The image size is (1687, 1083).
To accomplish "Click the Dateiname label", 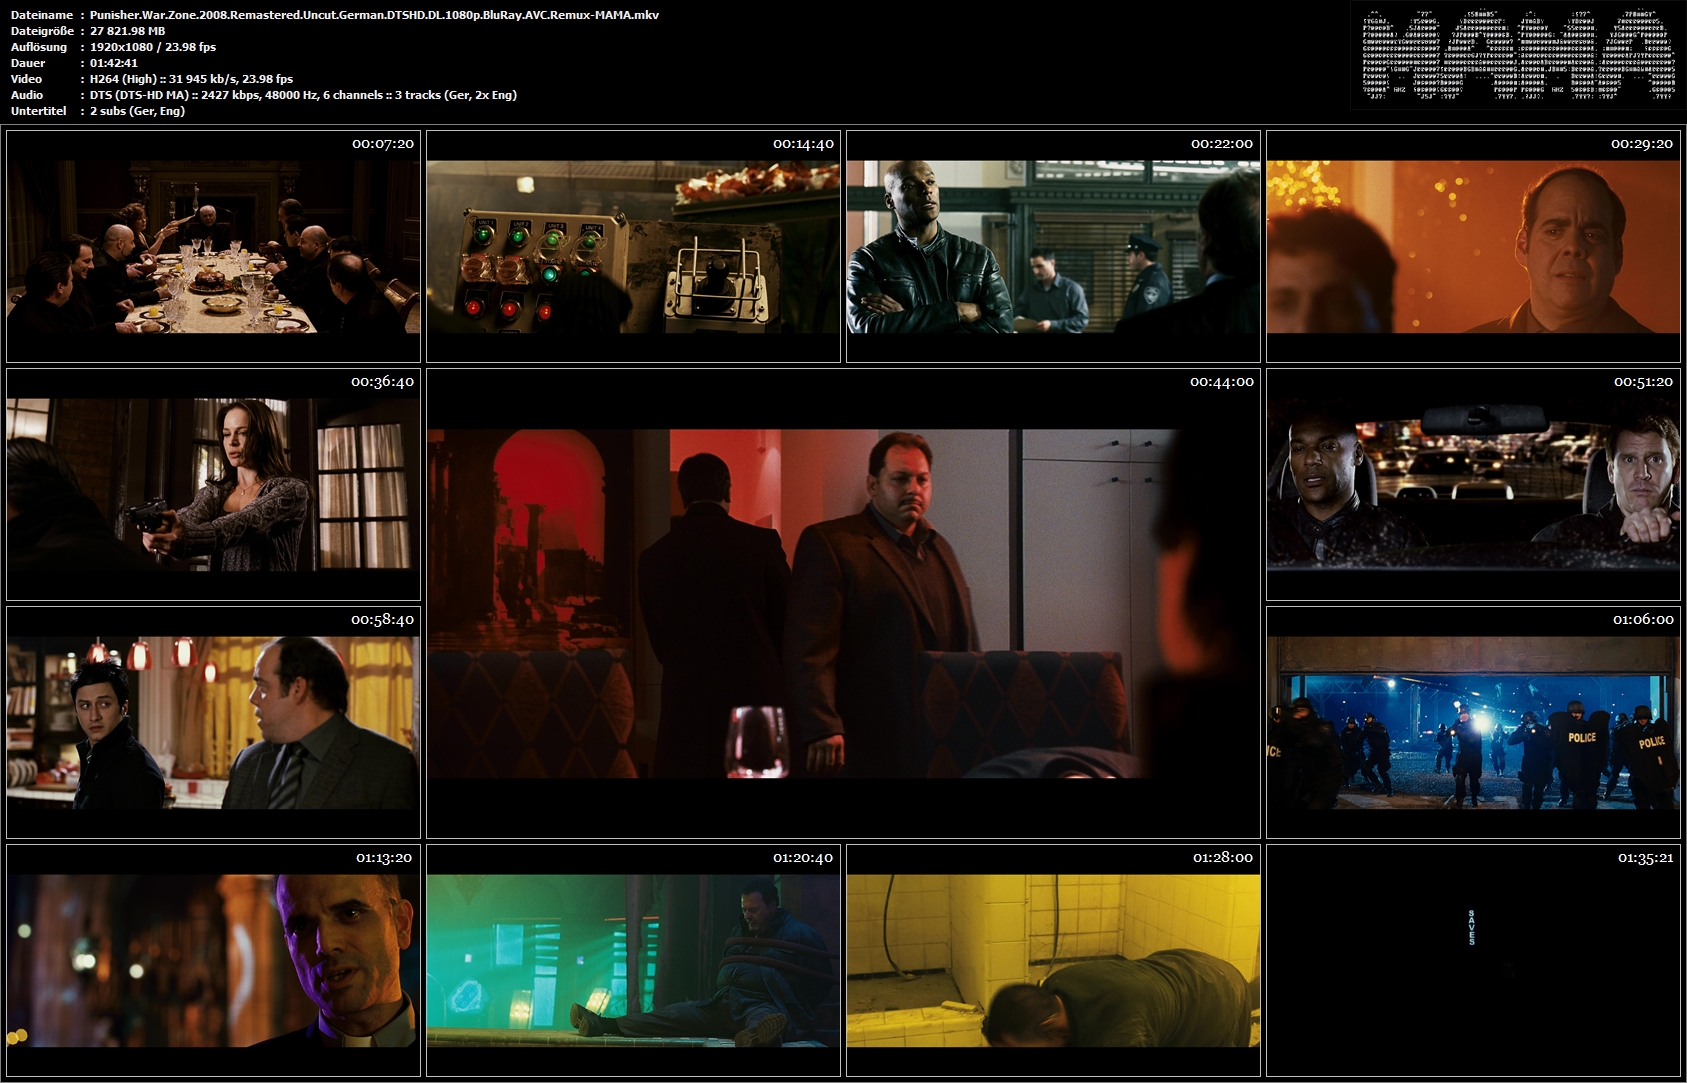I will tap(42, 15).
